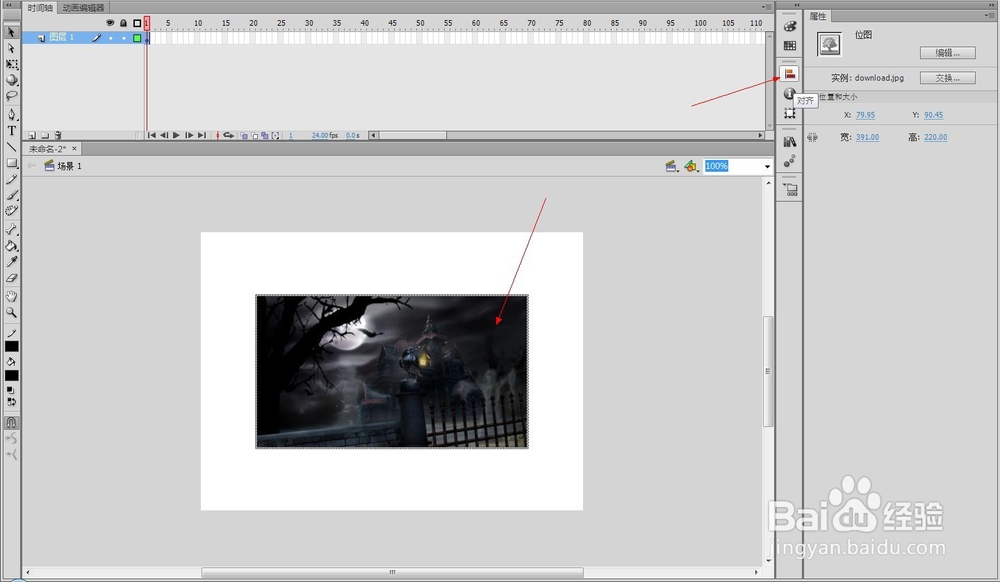Select the 属性 panel tab
Screen dimensions: 1000x582
818,17
